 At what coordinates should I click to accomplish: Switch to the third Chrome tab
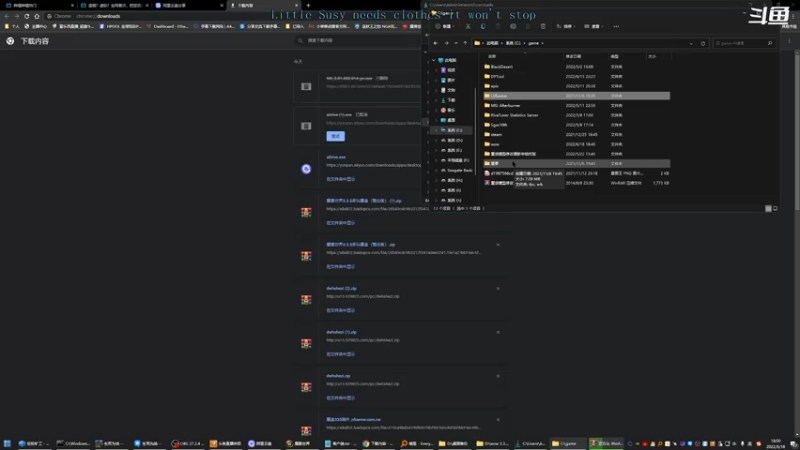(x=188, y=5)
